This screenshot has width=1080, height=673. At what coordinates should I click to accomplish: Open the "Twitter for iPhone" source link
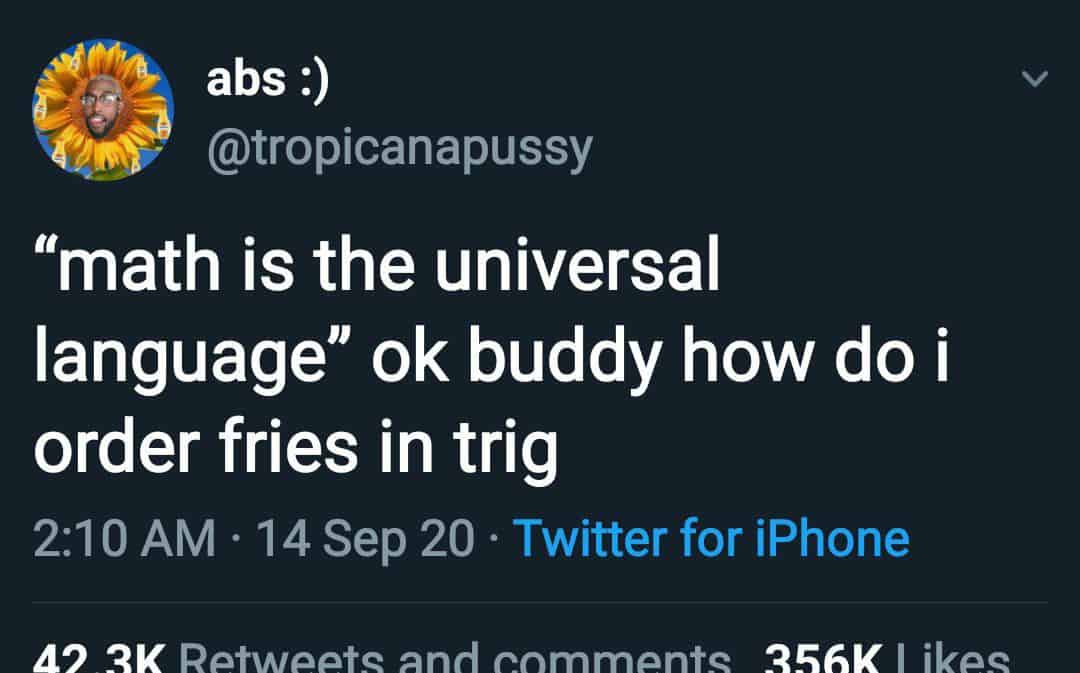711,539
